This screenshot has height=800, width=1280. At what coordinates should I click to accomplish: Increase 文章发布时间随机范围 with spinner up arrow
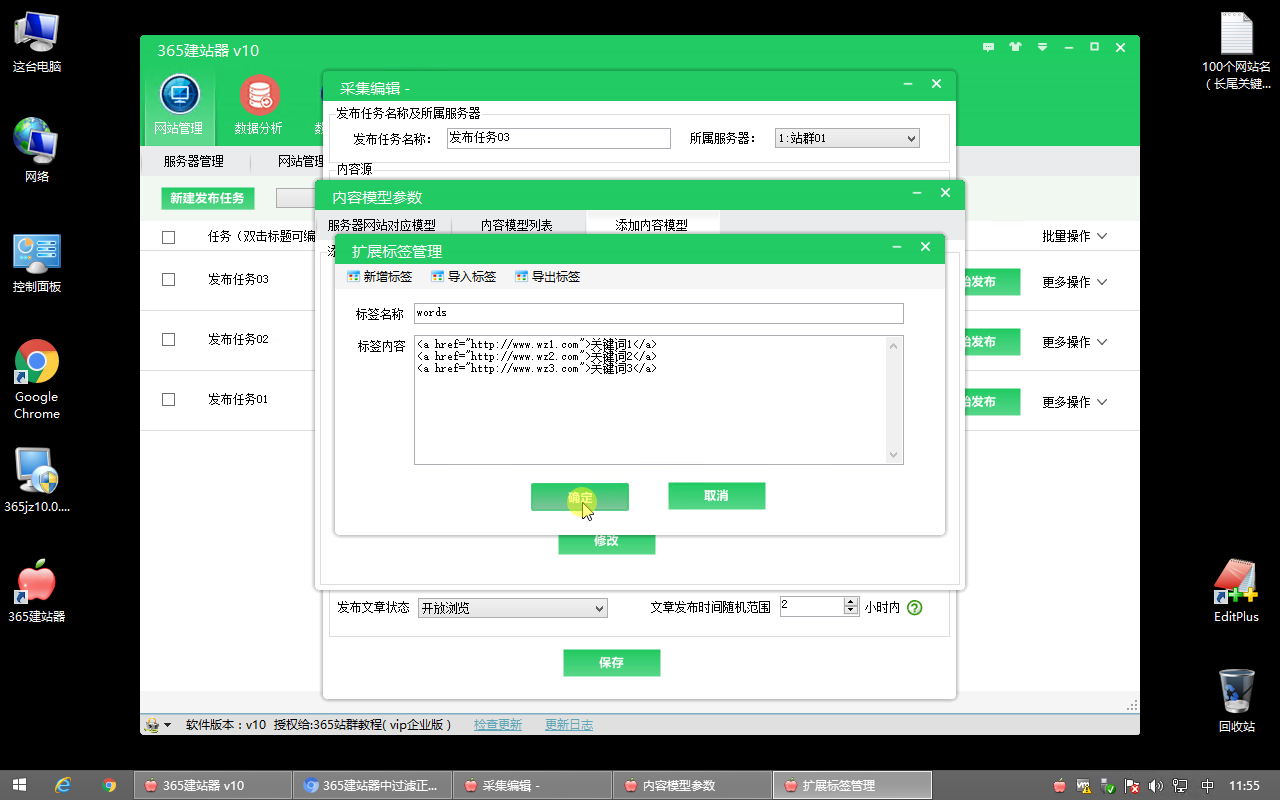coord(852,602)
